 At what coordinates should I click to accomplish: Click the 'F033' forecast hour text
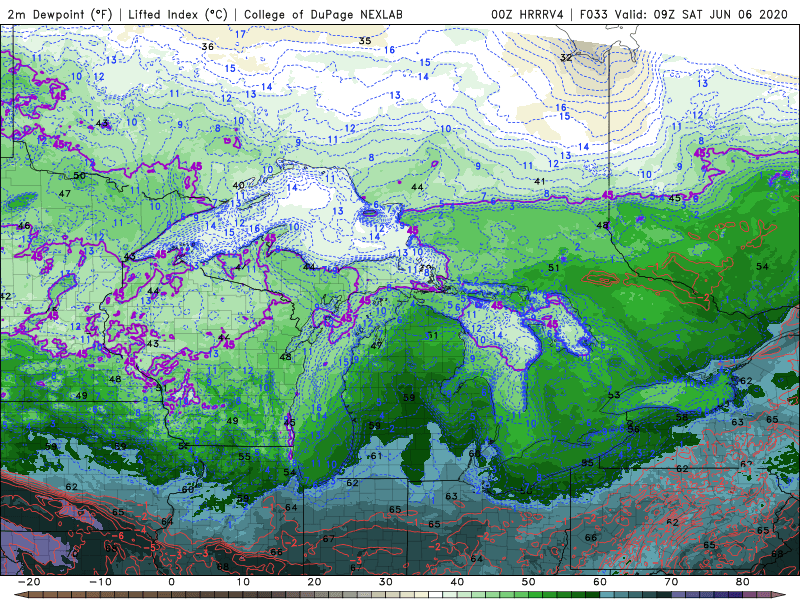click(x=594, y=14)
